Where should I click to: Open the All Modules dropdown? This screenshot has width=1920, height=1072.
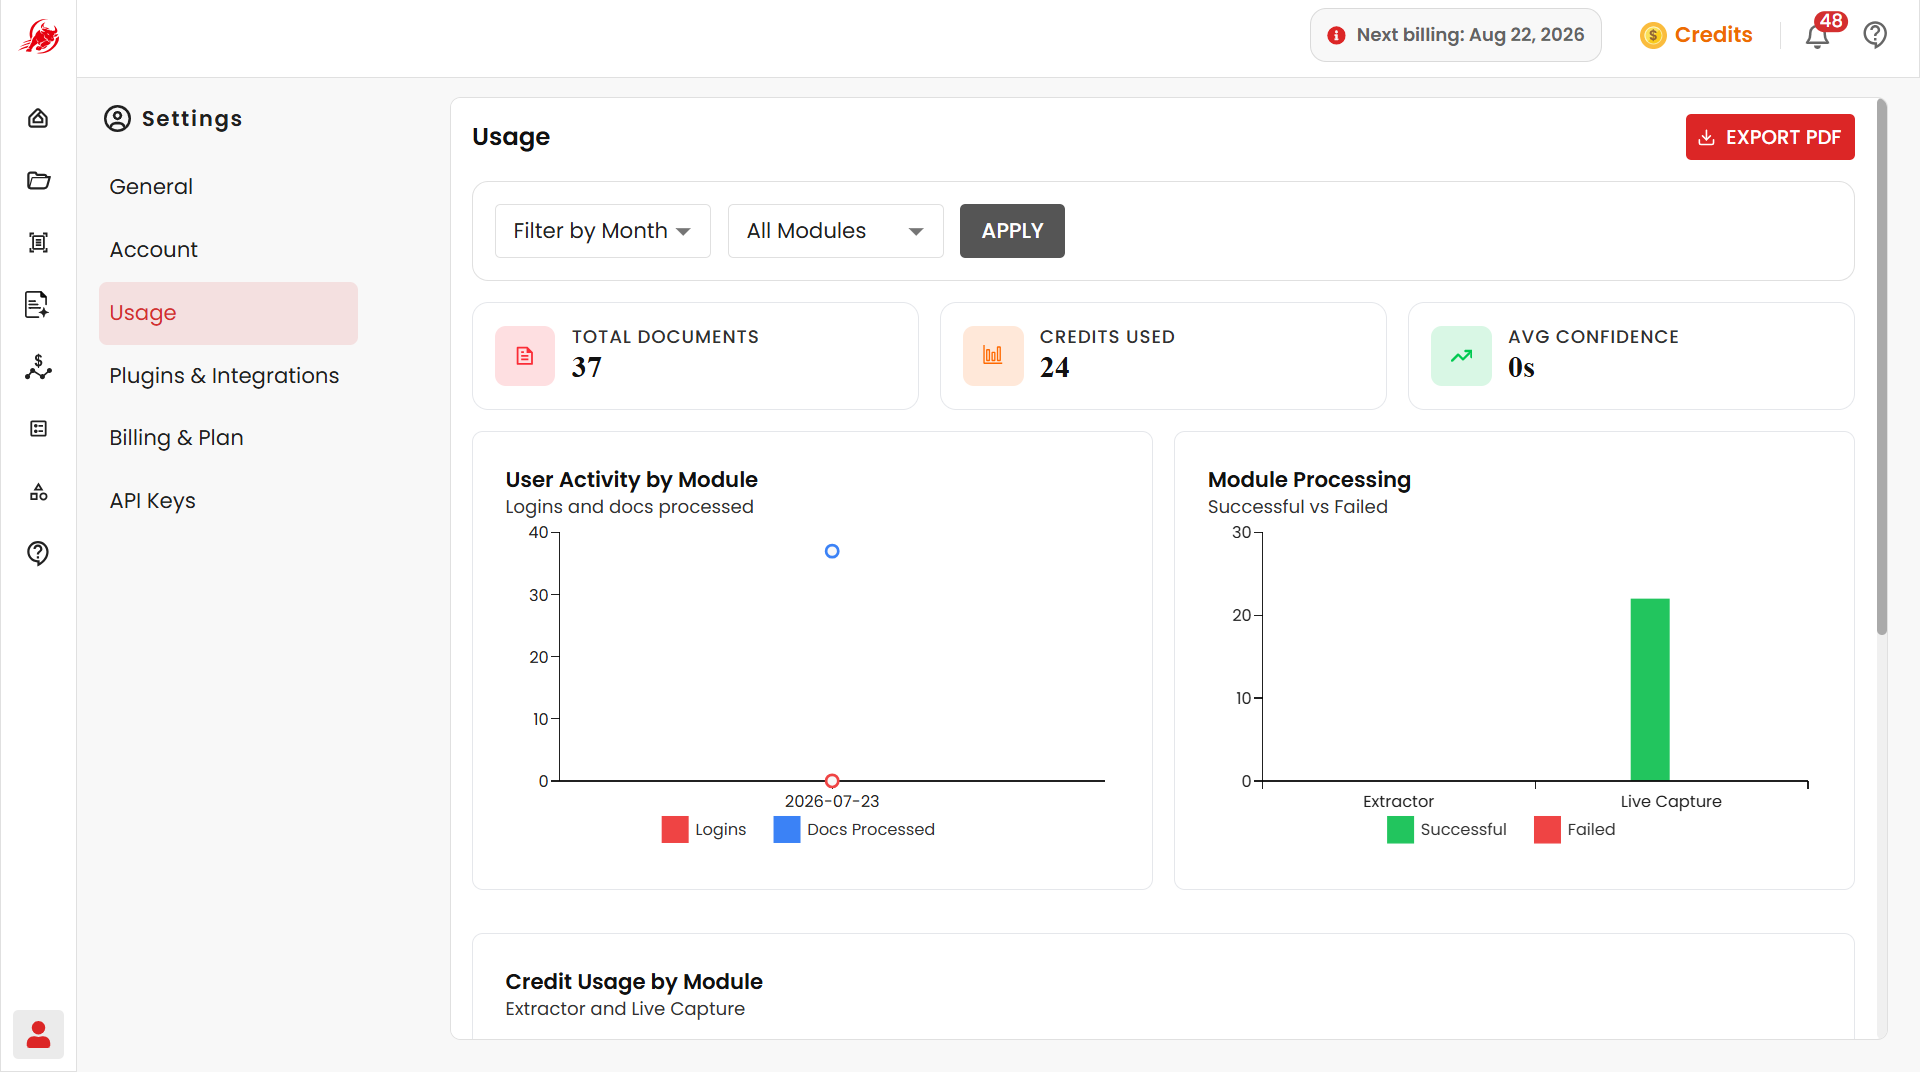pos(836,231)
